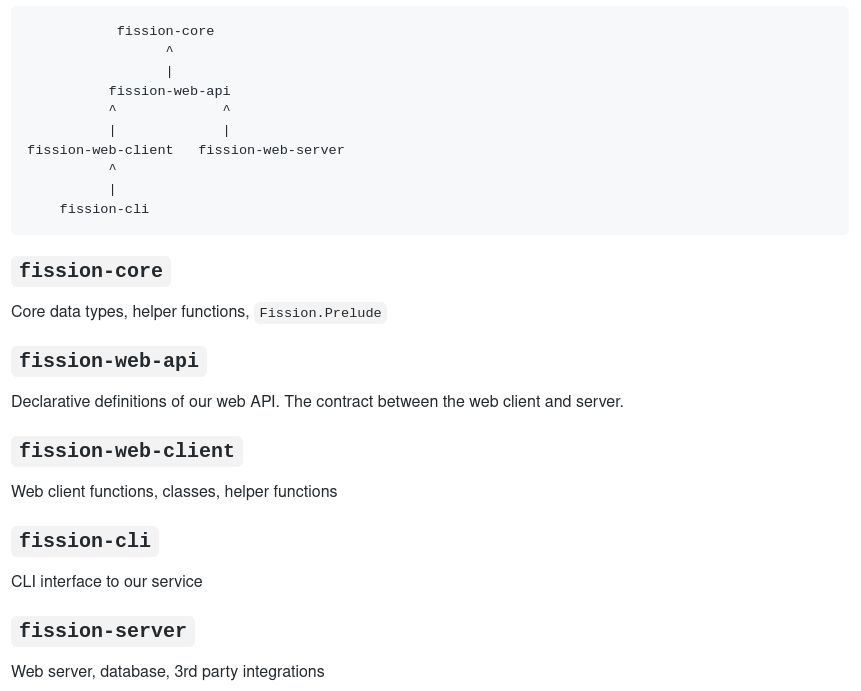This screenshot has height=691, width=861.
Task: Click fission-web-client text in diagram
Action: pyautogui.click(x=100, y=150)
